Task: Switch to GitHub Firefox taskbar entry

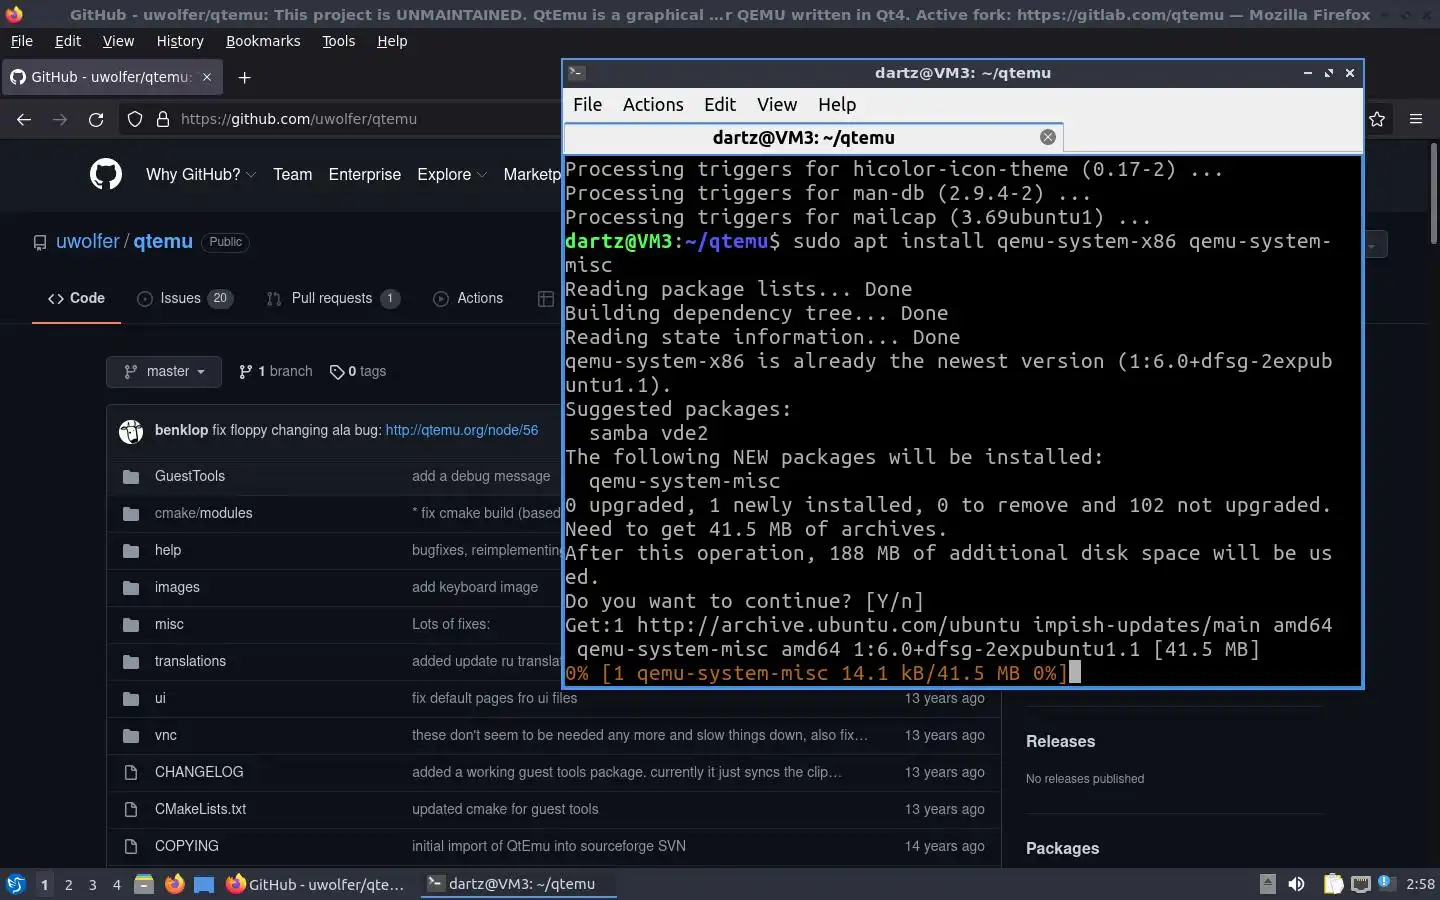Action: (316, 884)
